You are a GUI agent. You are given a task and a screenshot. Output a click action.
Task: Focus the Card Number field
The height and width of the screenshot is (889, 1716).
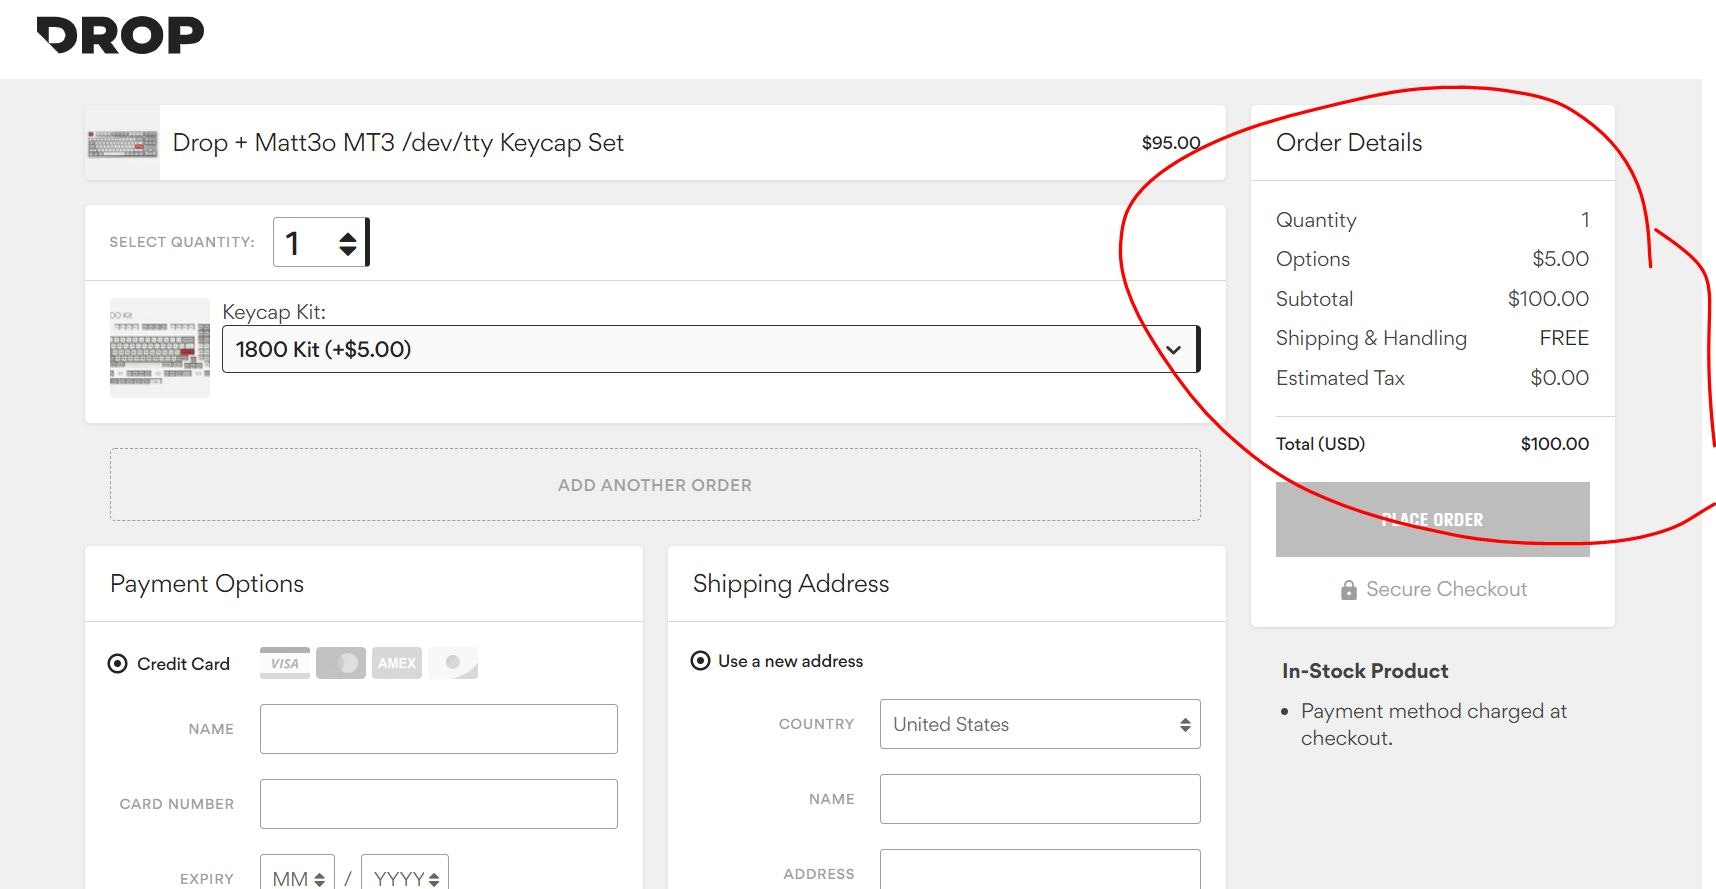pyautogui.click(x=438, y=804)
